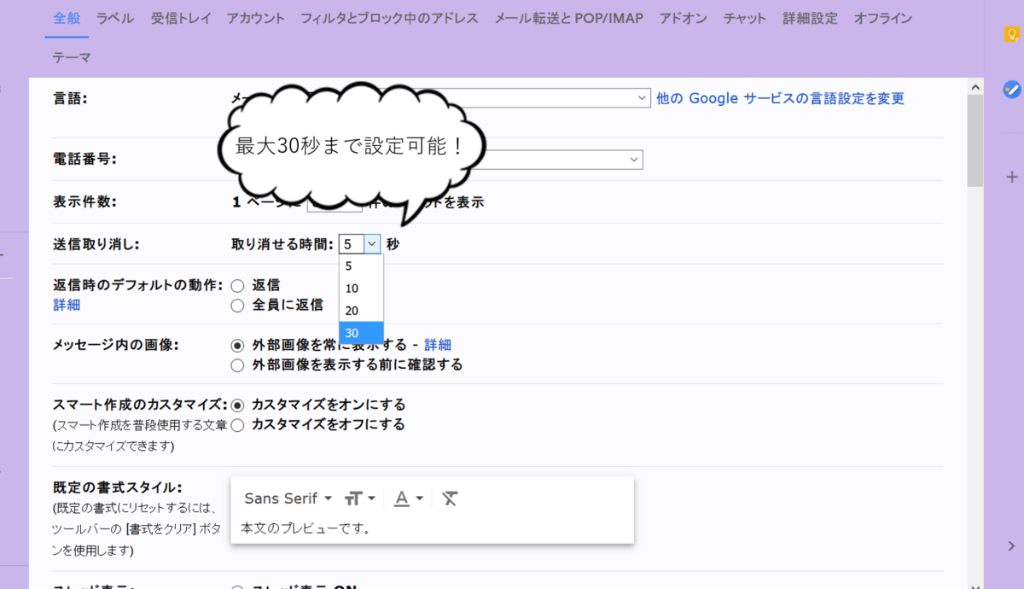Hide the side panel with the chevron arrow
This screenshot has height=589, width=1024.
click(x=1011, y=546)
